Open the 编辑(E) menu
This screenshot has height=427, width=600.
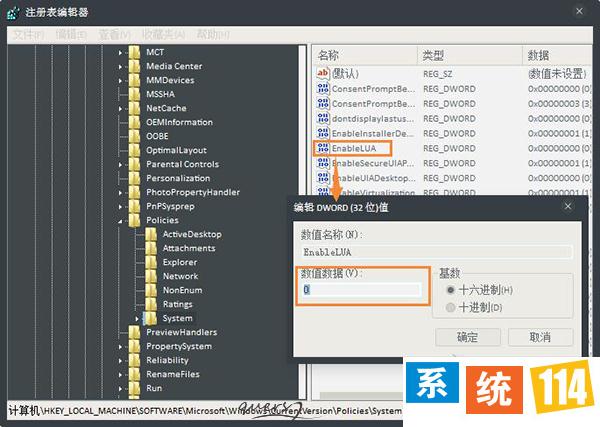click(71, 35)
